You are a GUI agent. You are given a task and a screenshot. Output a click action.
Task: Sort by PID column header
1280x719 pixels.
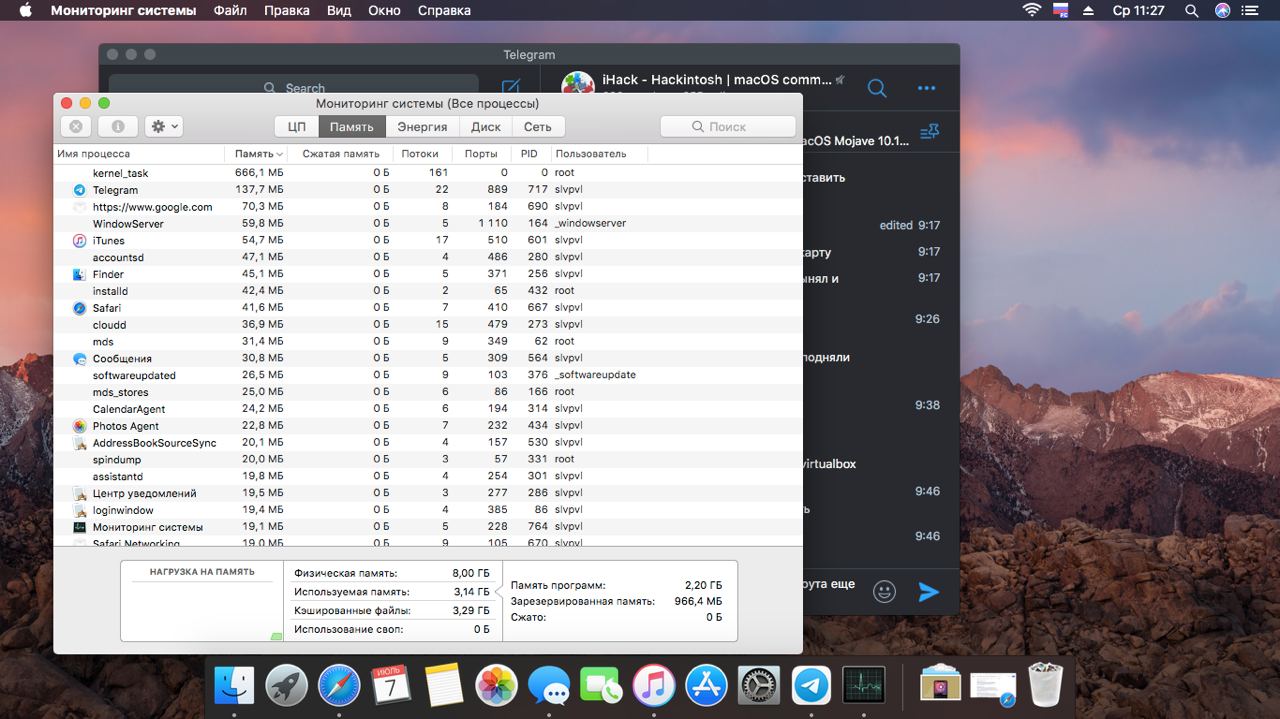click(529, 154)
